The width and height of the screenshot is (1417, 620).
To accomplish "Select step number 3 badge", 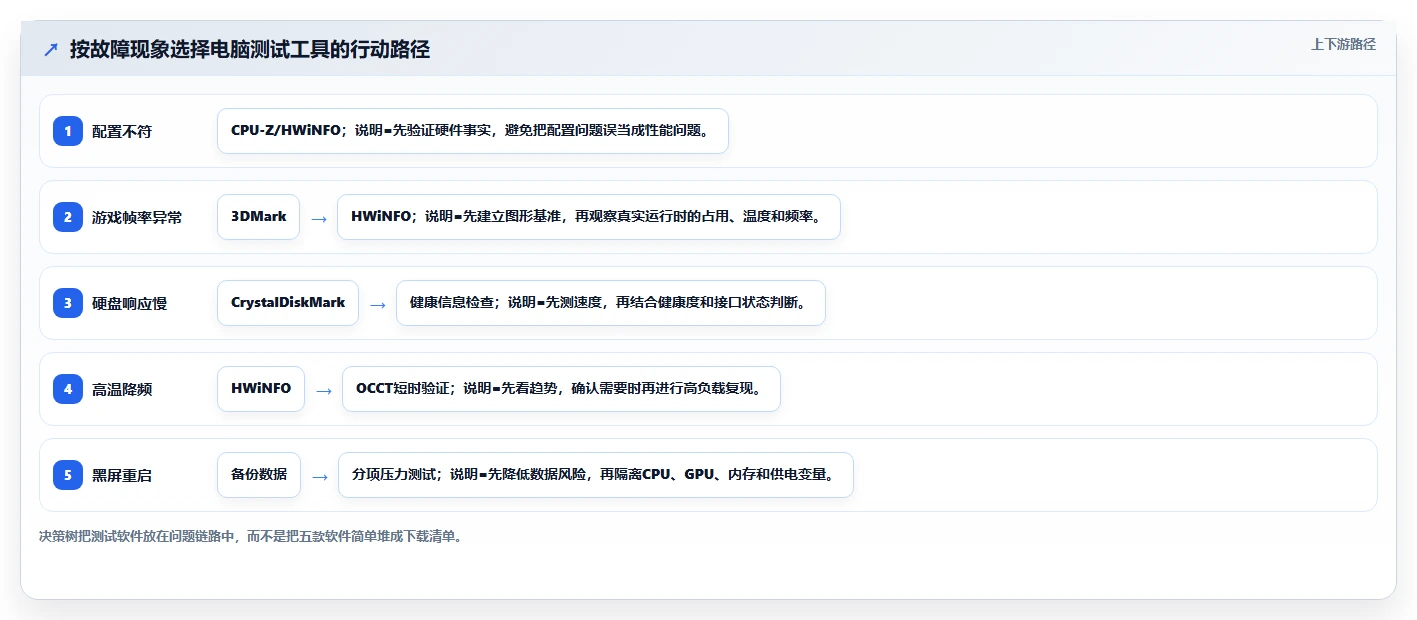I will pyautogui.click(x=68, y=303).
